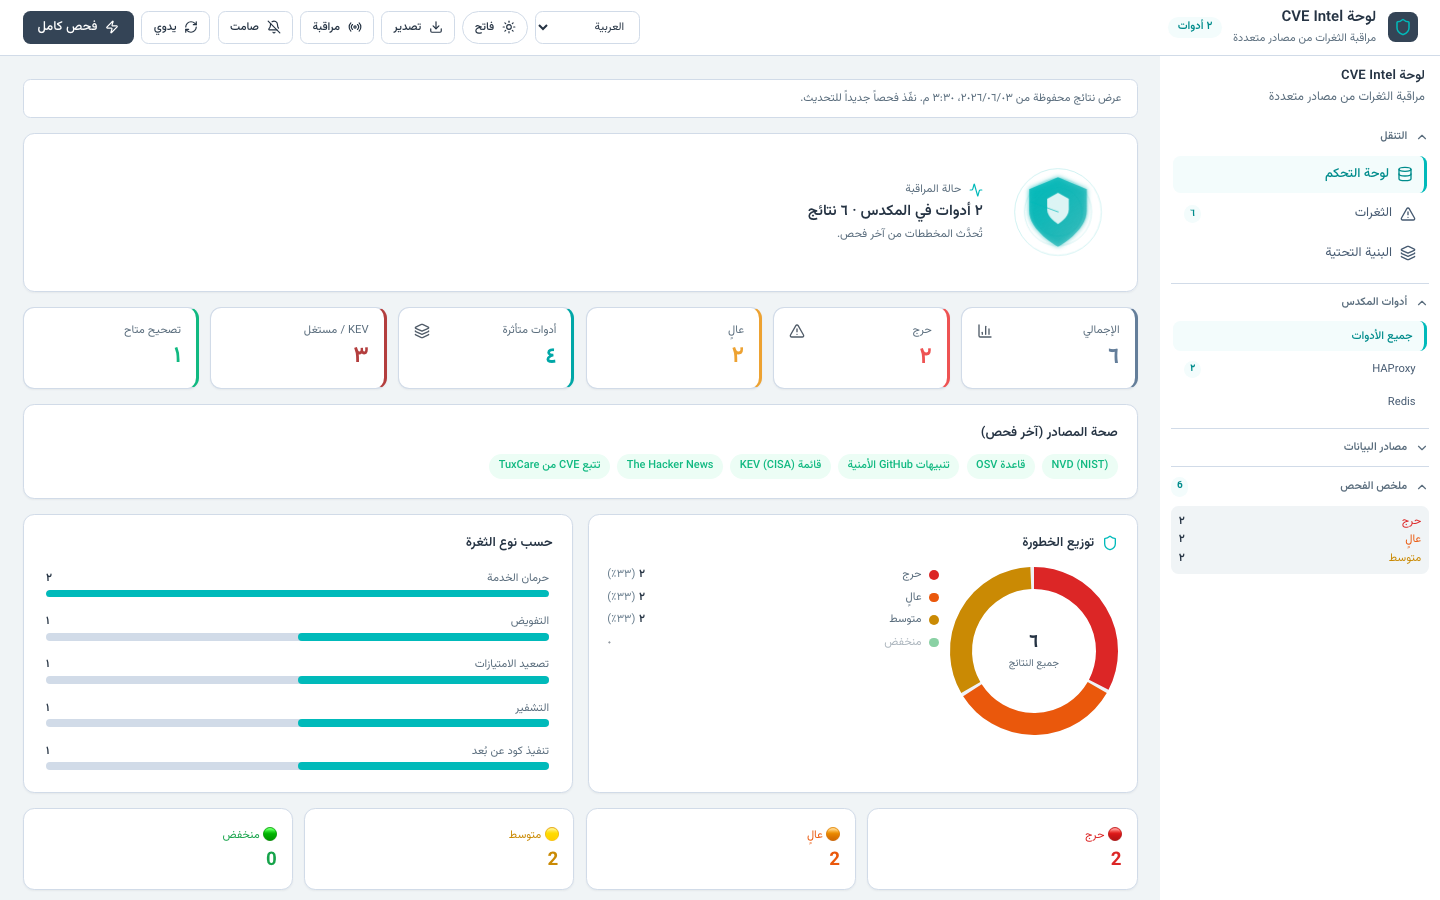Click the orange عالٍ legend swatch
This screenshot has width=1440, height=900.
pyautogui.click(x=934, y=597)
